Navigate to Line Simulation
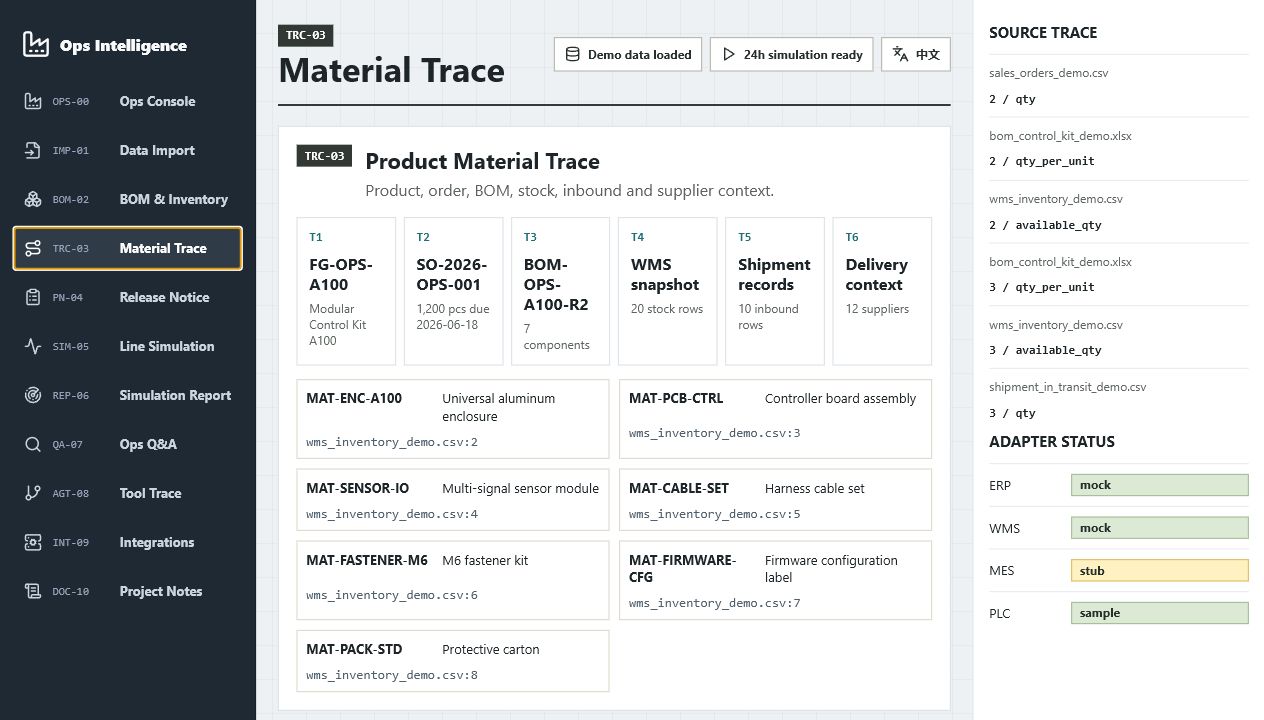 click(x=128, y=346)
